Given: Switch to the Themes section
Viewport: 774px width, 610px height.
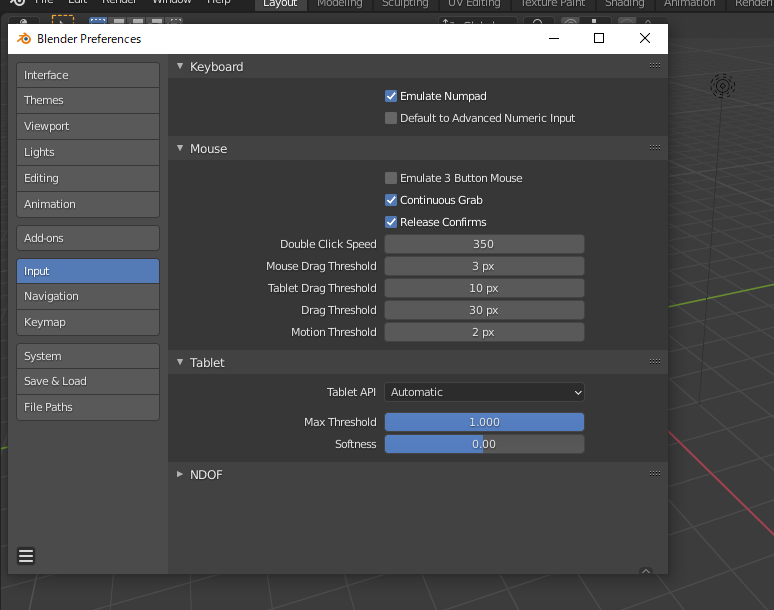Looking at the screenshot, I should (x=88, y=100).
